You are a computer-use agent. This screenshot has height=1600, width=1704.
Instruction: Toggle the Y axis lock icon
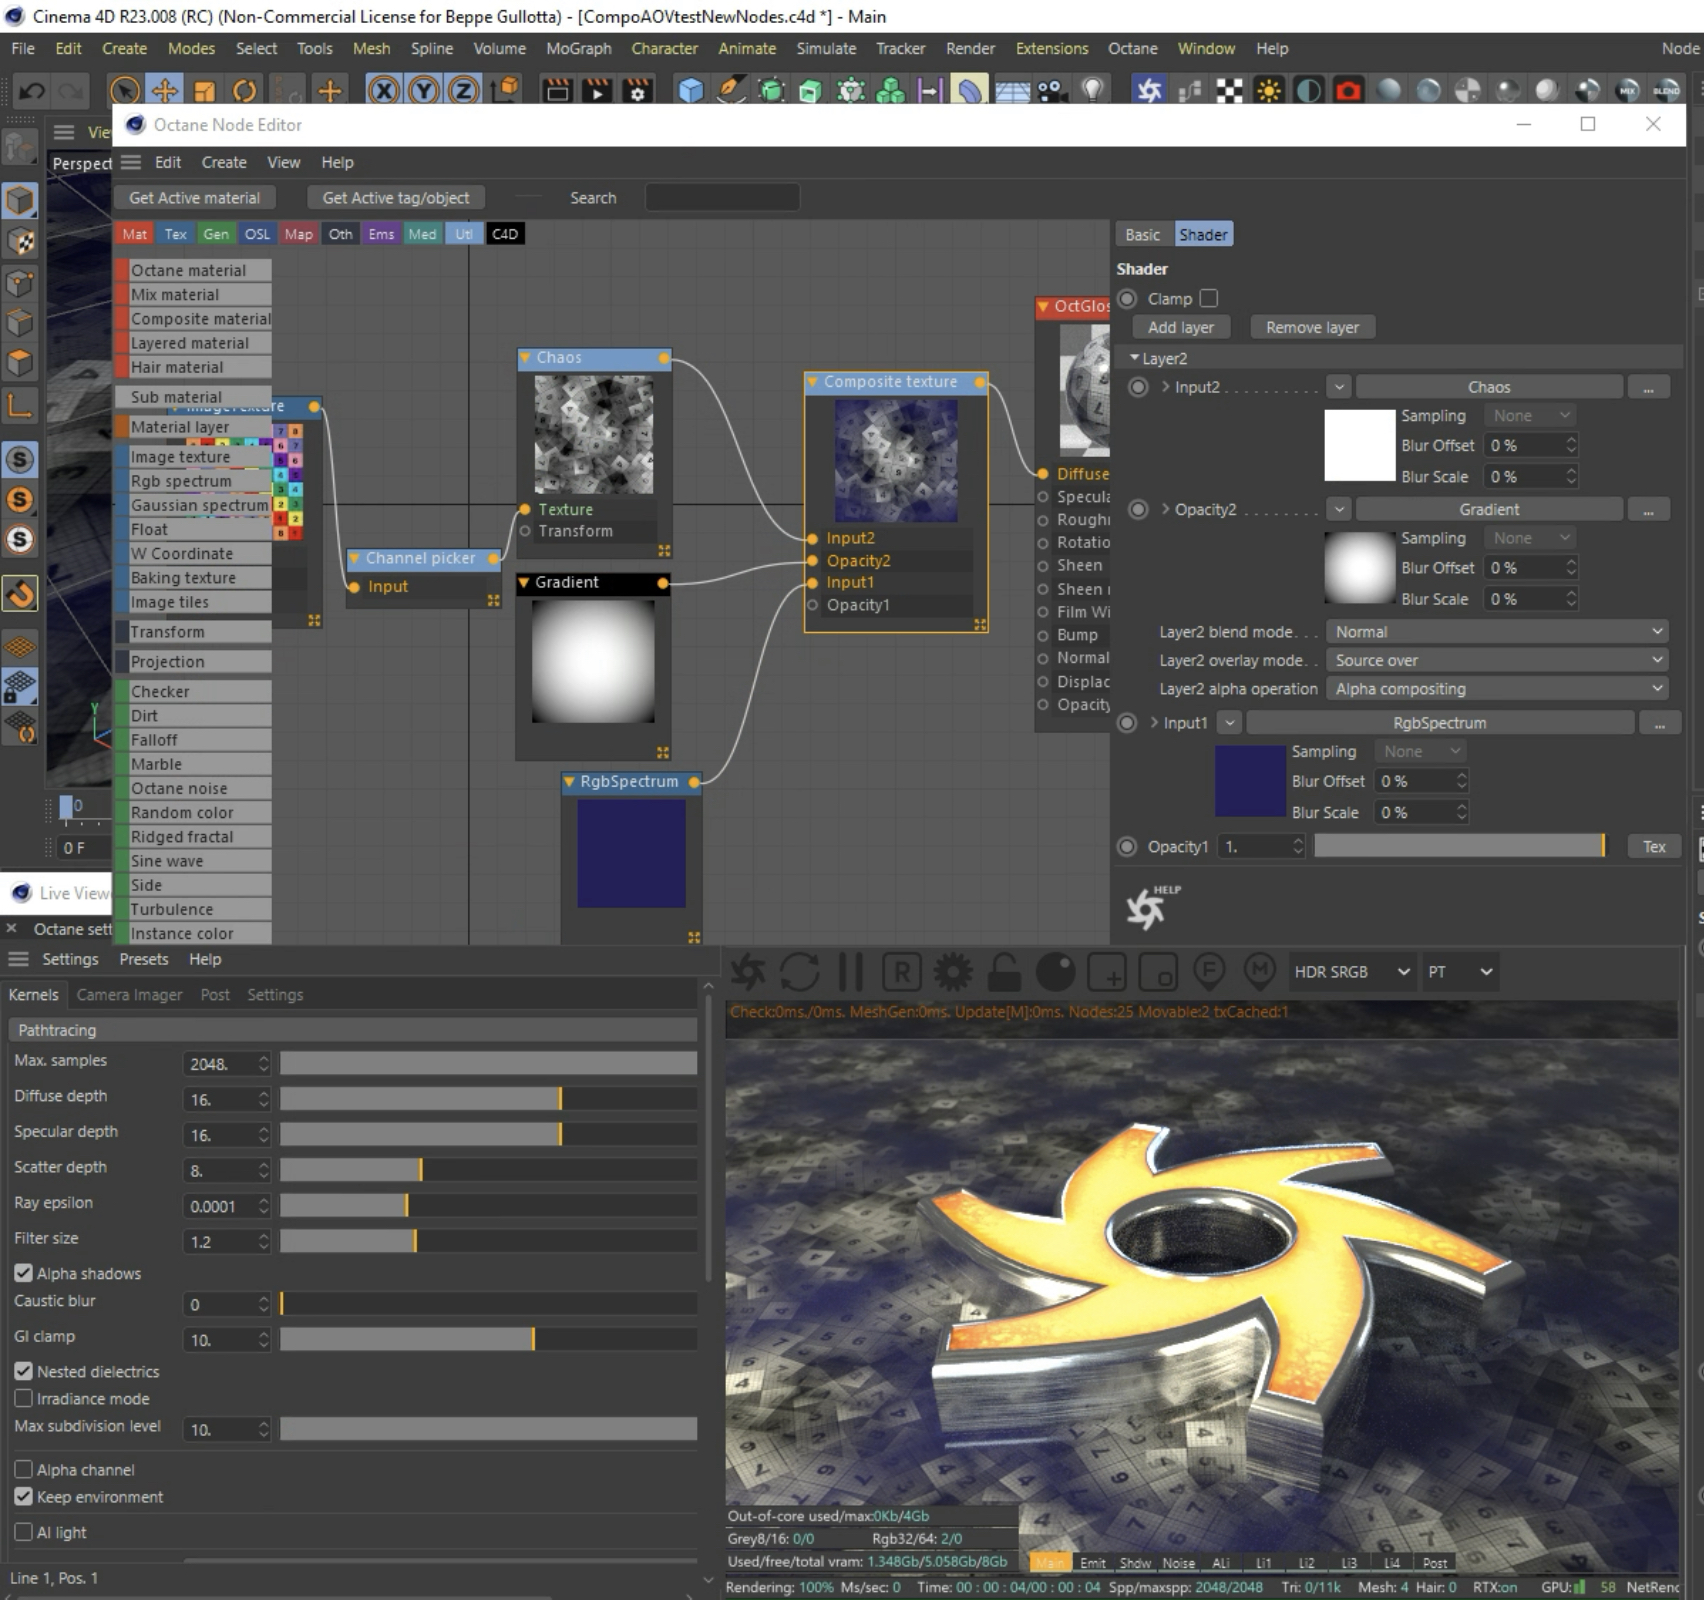(x=424, y=91)
